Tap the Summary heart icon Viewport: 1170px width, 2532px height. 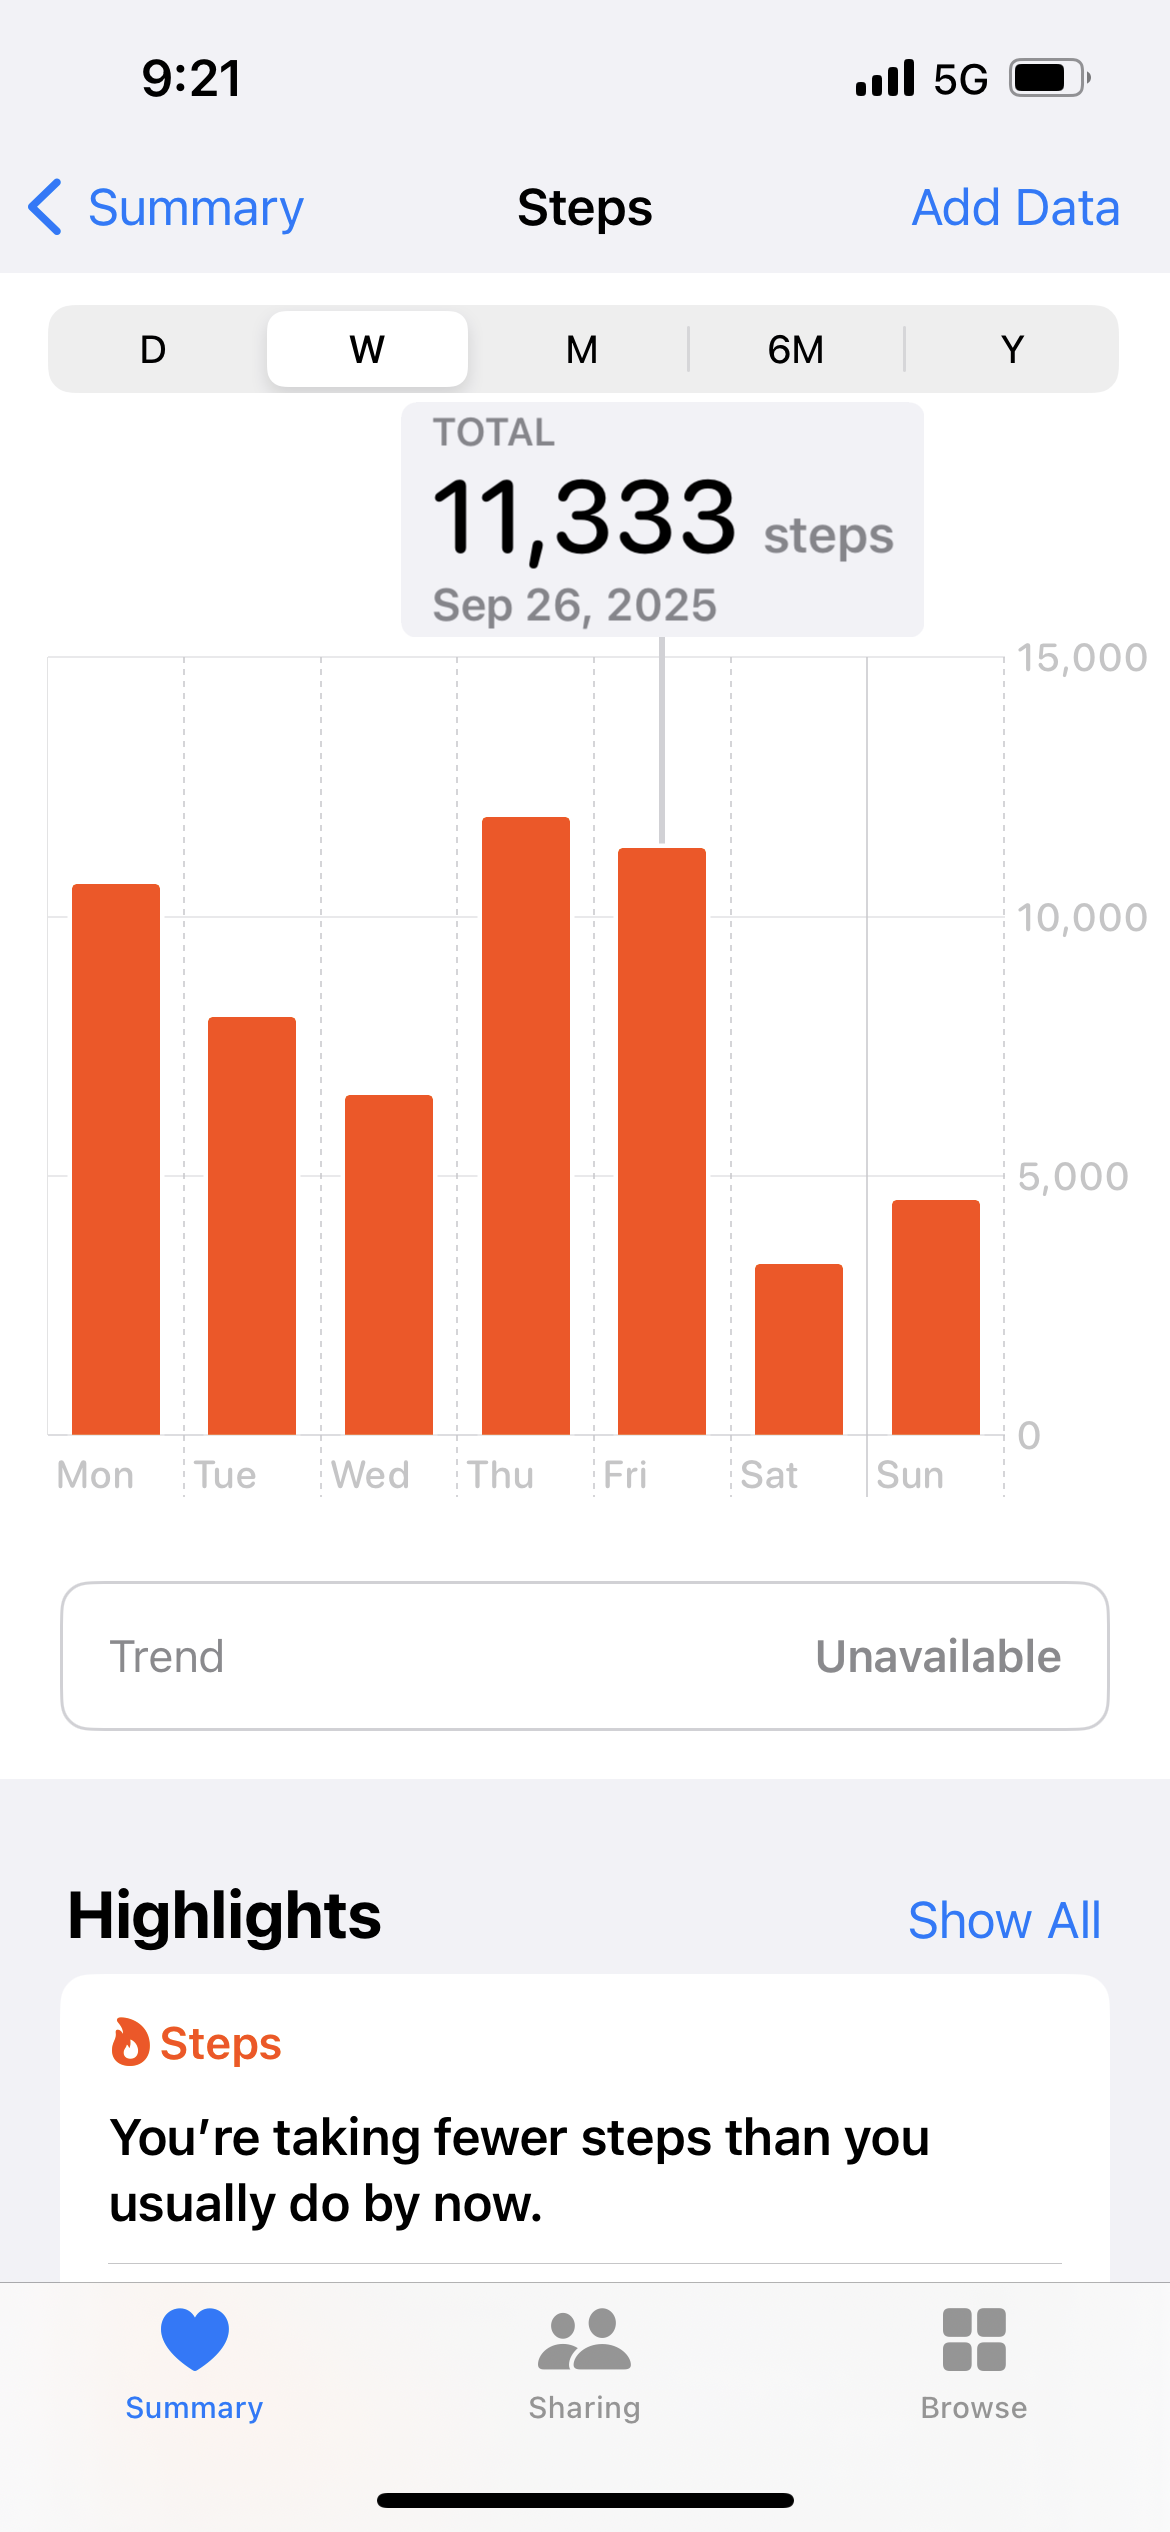(x=194, y=2338)
